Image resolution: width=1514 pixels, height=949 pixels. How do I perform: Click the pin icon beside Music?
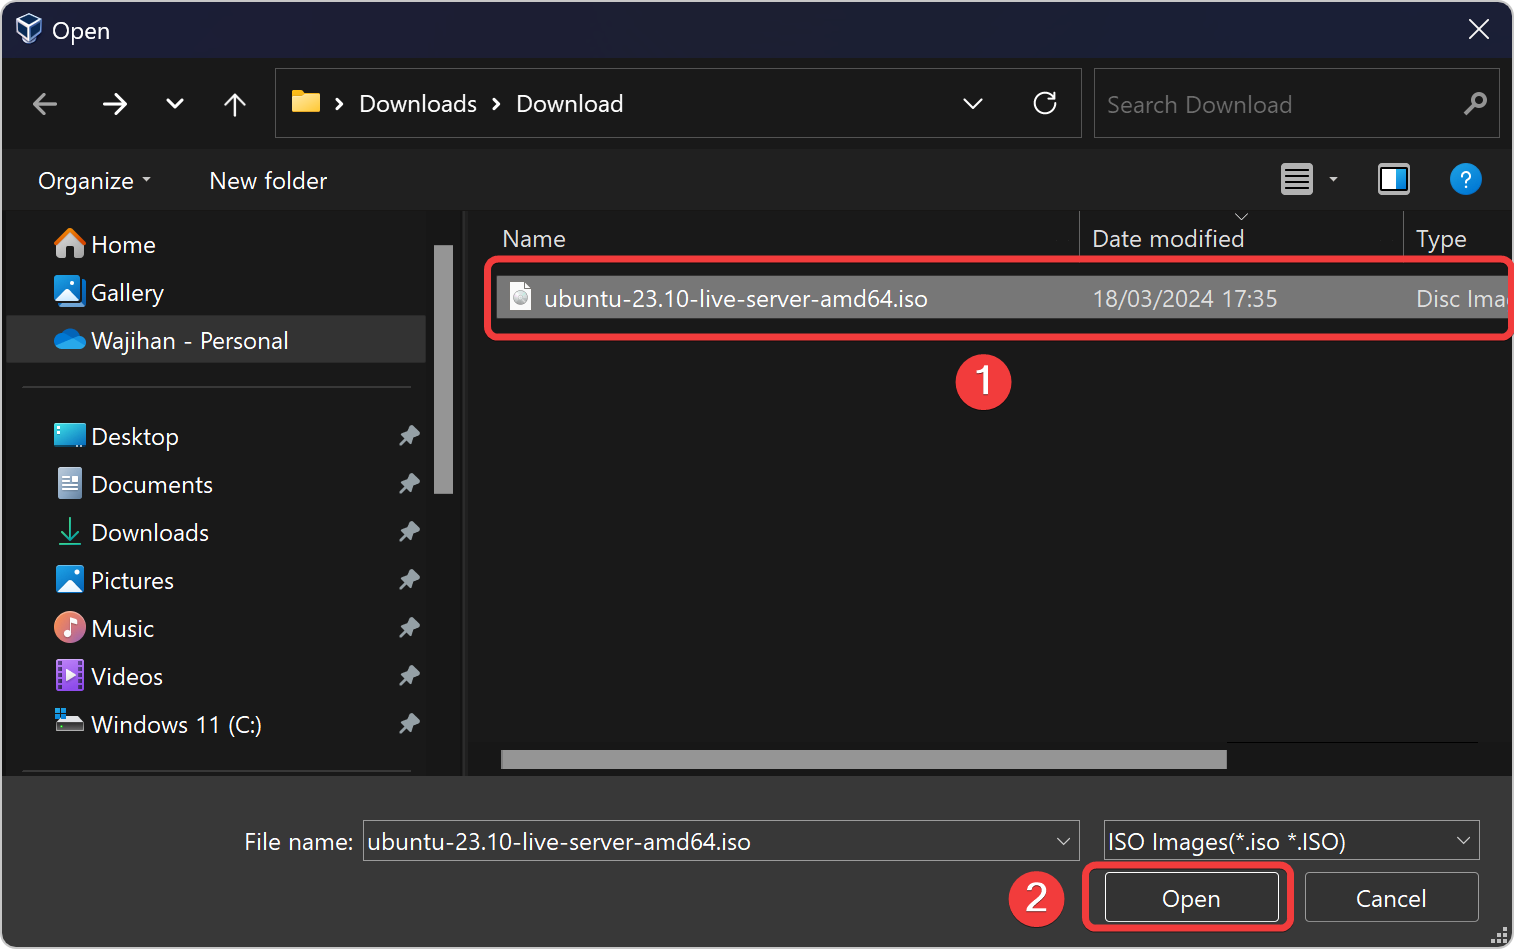tap(409, 628)
